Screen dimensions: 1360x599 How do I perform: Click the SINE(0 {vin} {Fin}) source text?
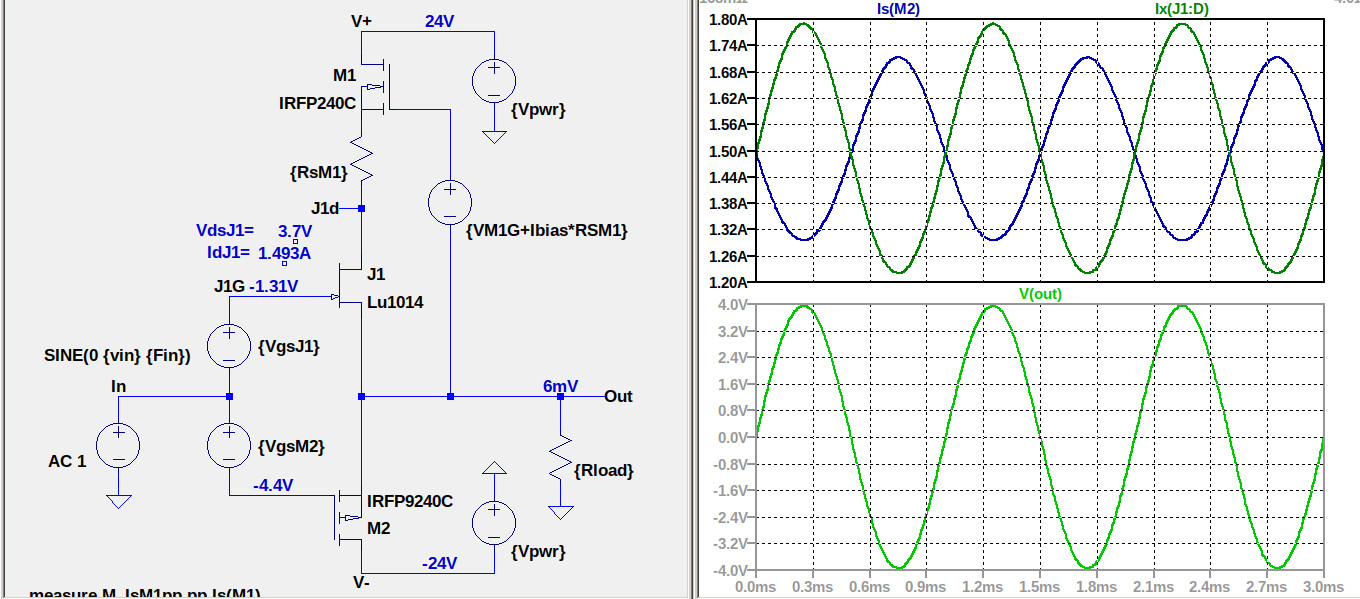(117, 355)
